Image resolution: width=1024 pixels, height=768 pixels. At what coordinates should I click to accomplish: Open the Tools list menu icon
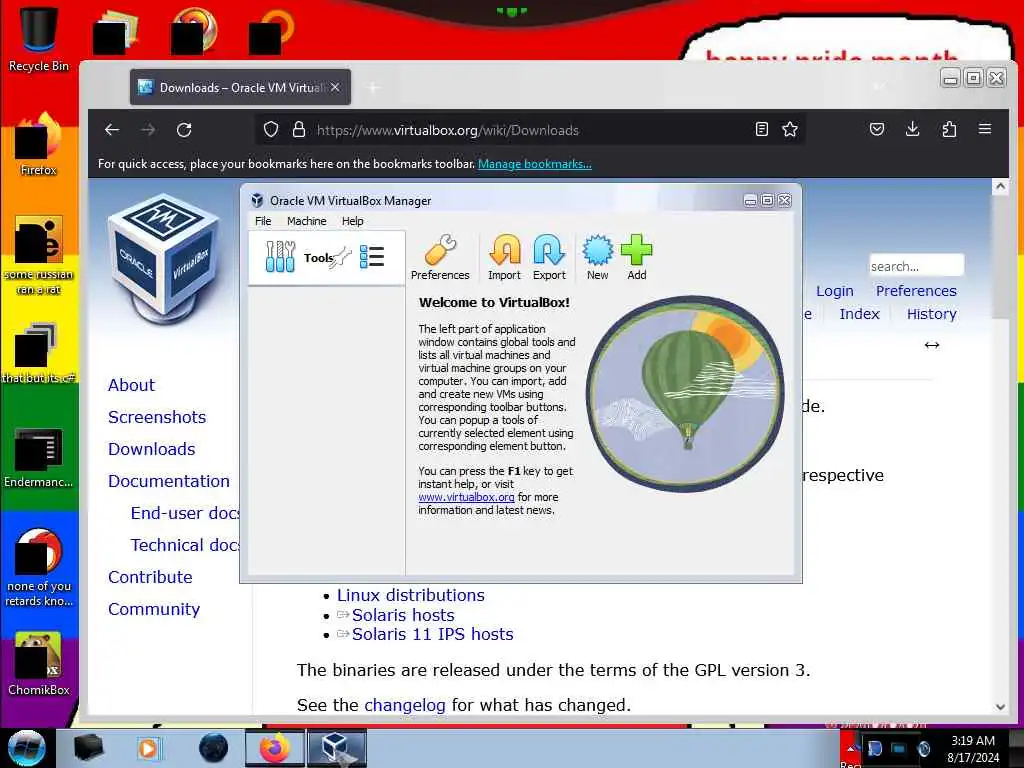(x=372, y=257)
